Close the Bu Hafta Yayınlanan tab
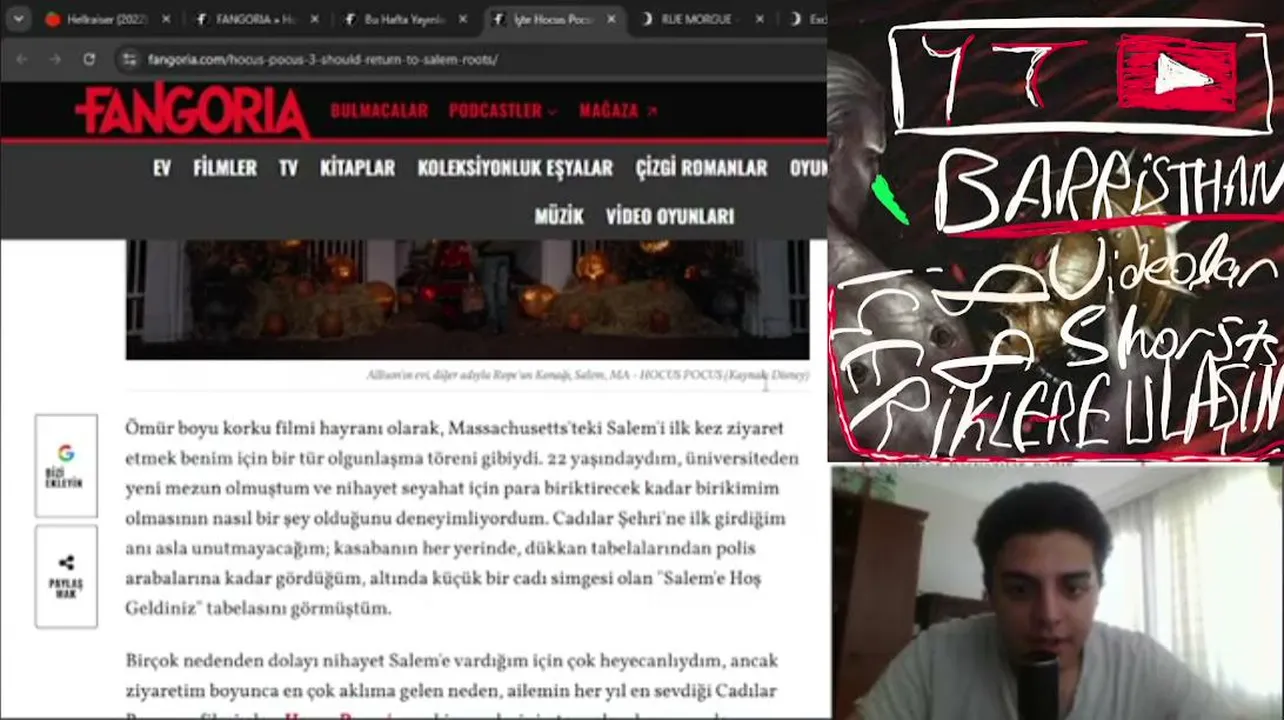1284x720 pixels. point(462,19)
